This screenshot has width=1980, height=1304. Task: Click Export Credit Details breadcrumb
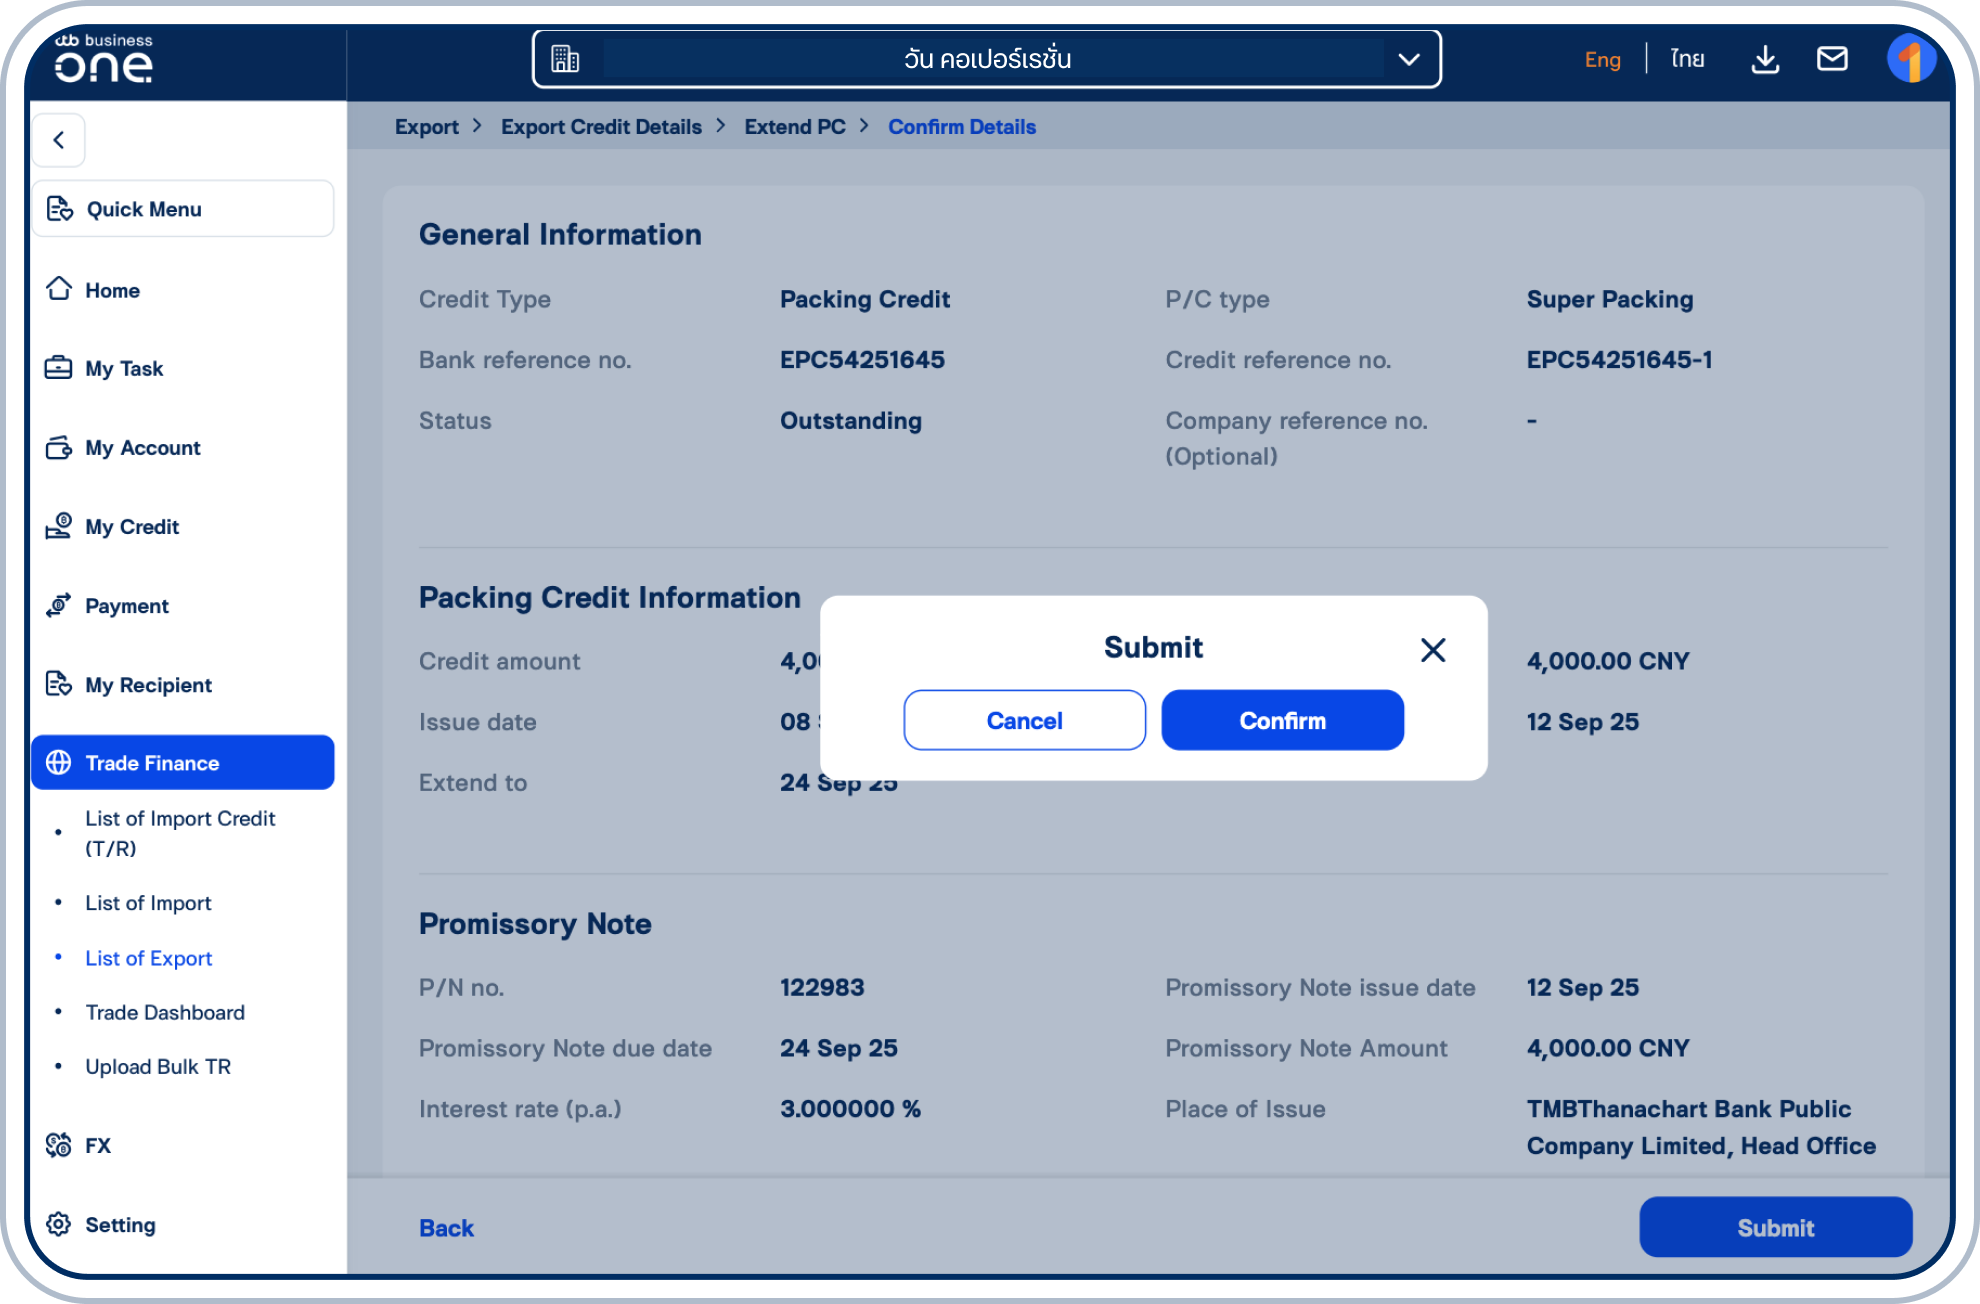tap(601, 127)
